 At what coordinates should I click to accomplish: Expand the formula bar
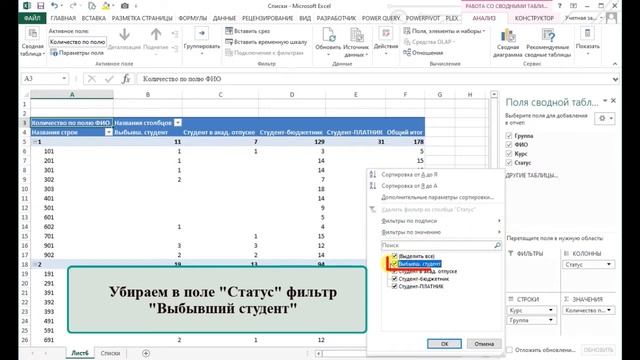(x=615, y=79)
